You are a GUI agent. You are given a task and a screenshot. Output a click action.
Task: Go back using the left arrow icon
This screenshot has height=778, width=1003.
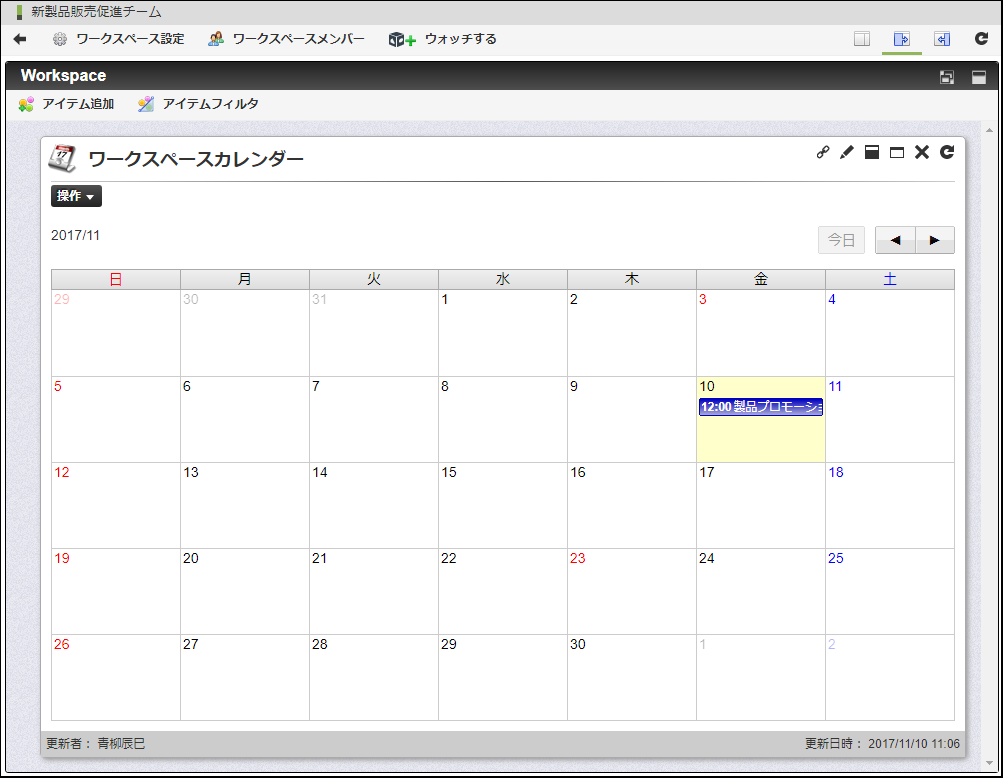[20, 39]
